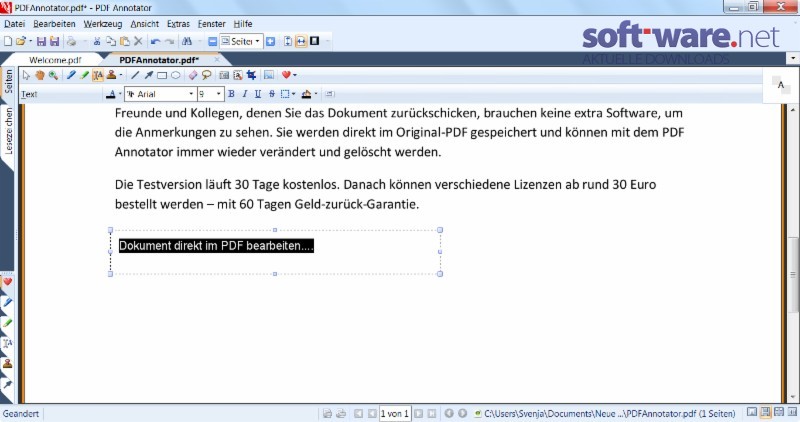Click the vertical scrollbar thumb
Image resolution: width=800 pixels, height=422 pixels.
793,274
